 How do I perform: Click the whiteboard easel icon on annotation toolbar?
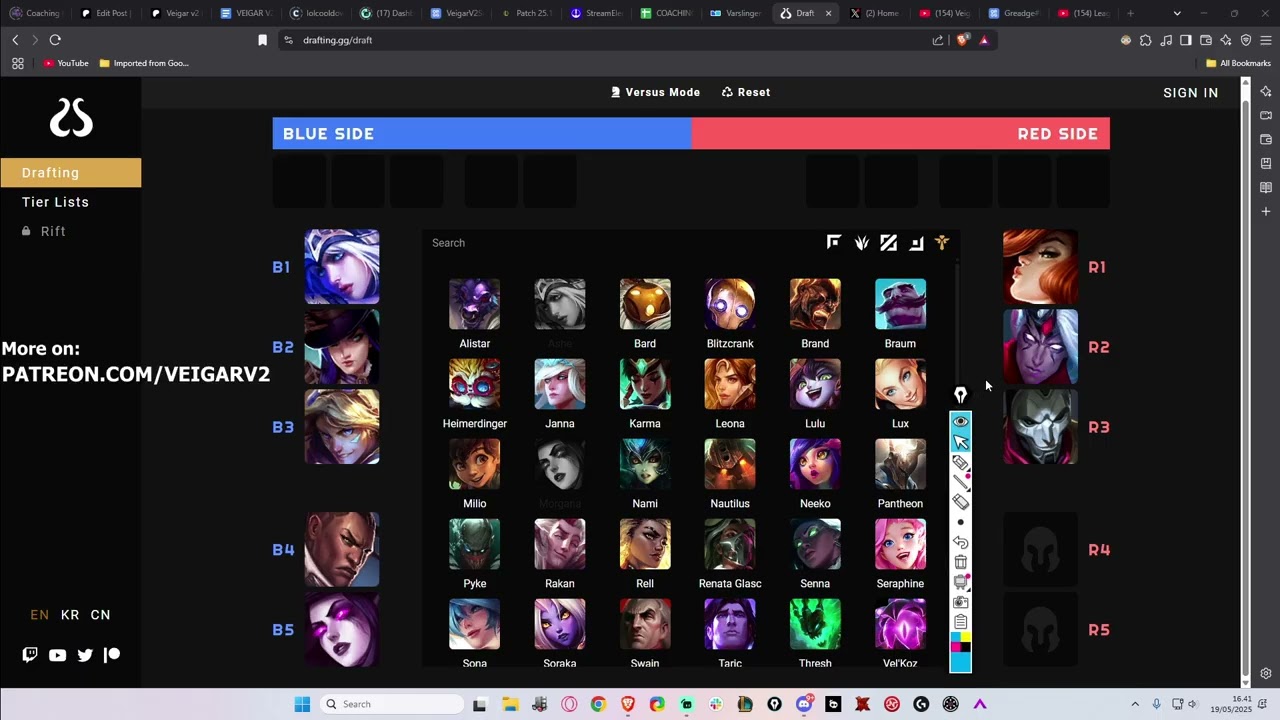click(960, 582)
